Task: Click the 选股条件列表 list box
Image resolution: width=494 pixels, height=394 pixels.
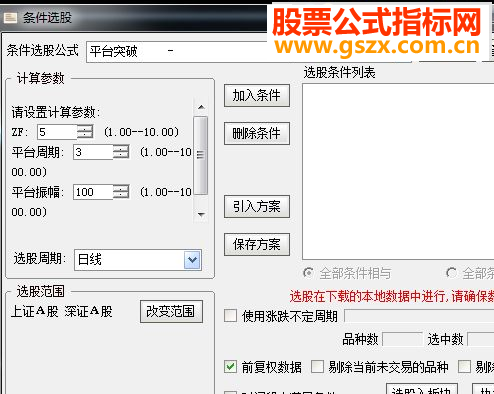Action: [x=398, y=171]
